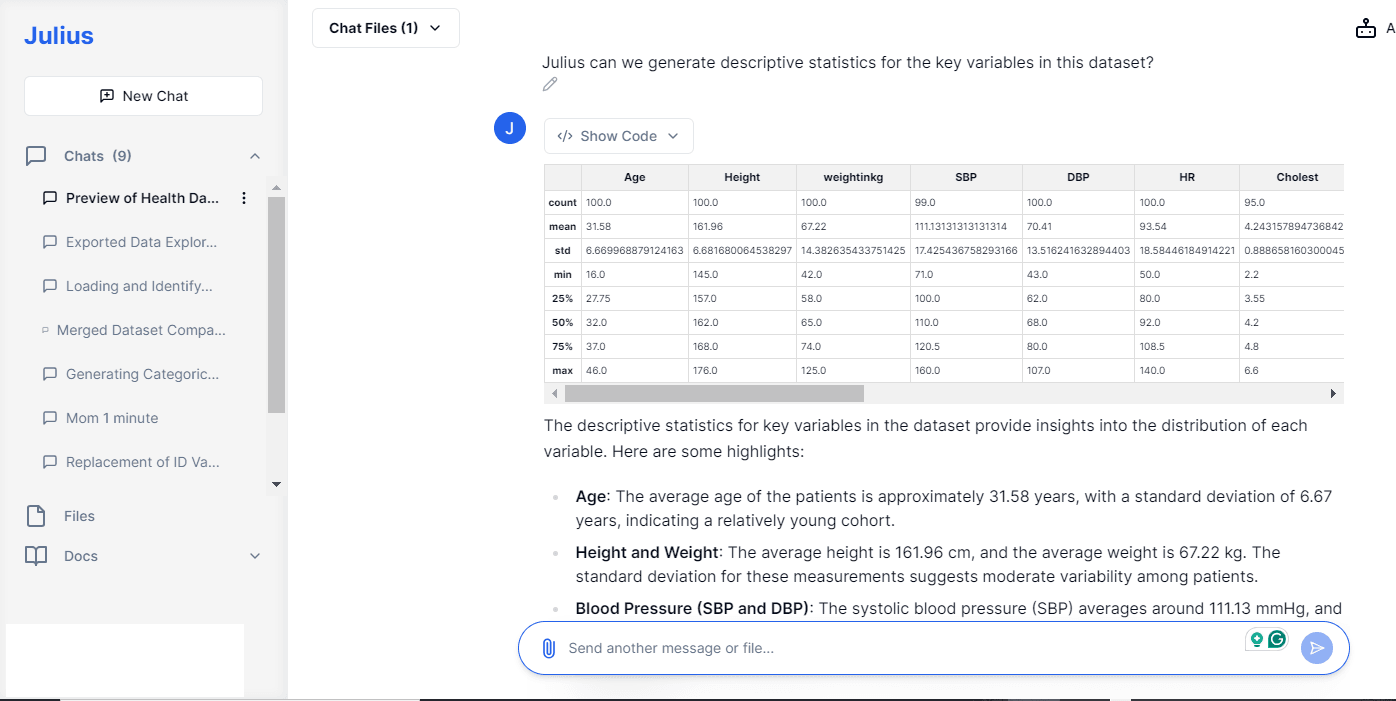1396x701 pixels.
Task: Open Preview of Health Da... chat
Action: (142, 198)
